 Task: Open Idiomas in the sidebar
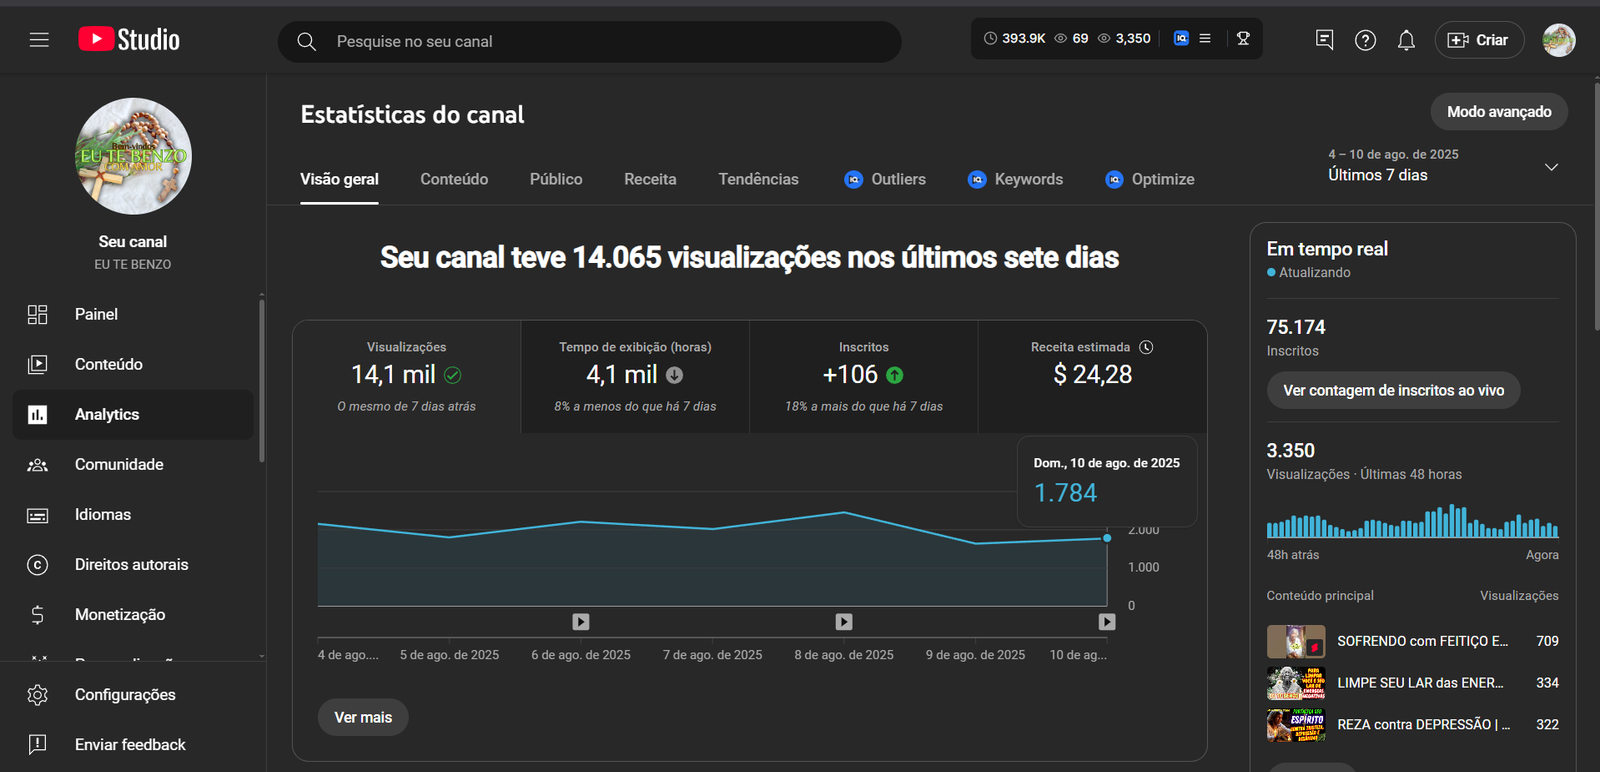click(133, 514)
